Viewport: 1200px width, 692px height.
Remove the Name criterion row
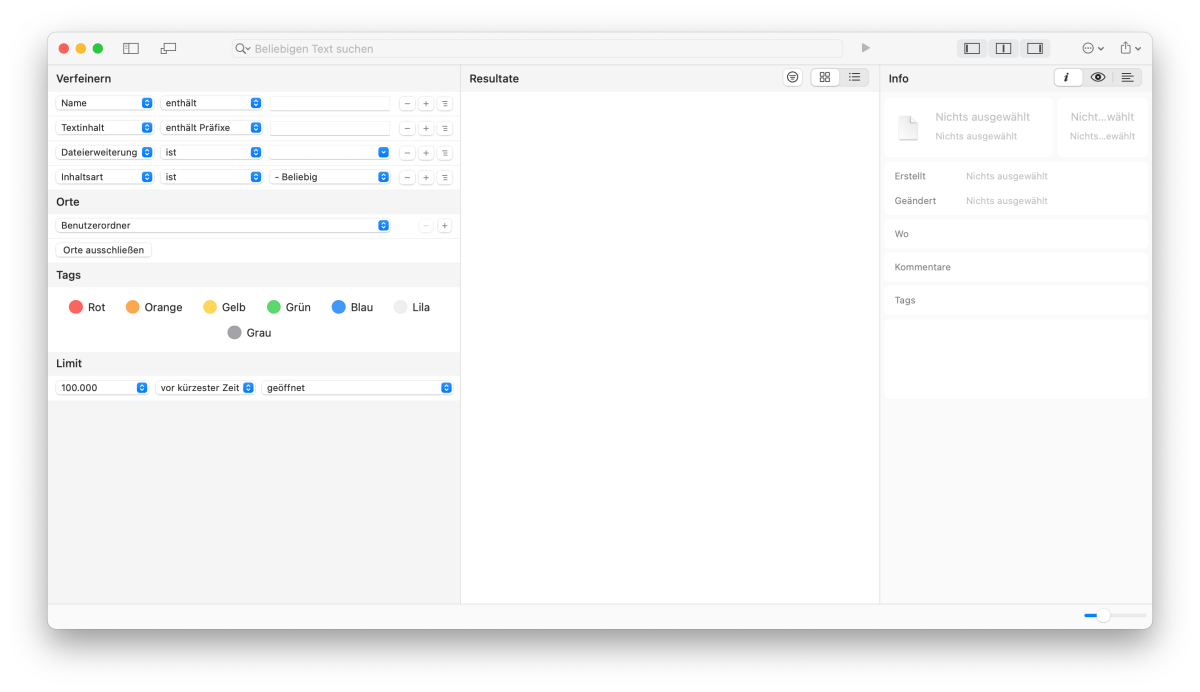(407, 103)
